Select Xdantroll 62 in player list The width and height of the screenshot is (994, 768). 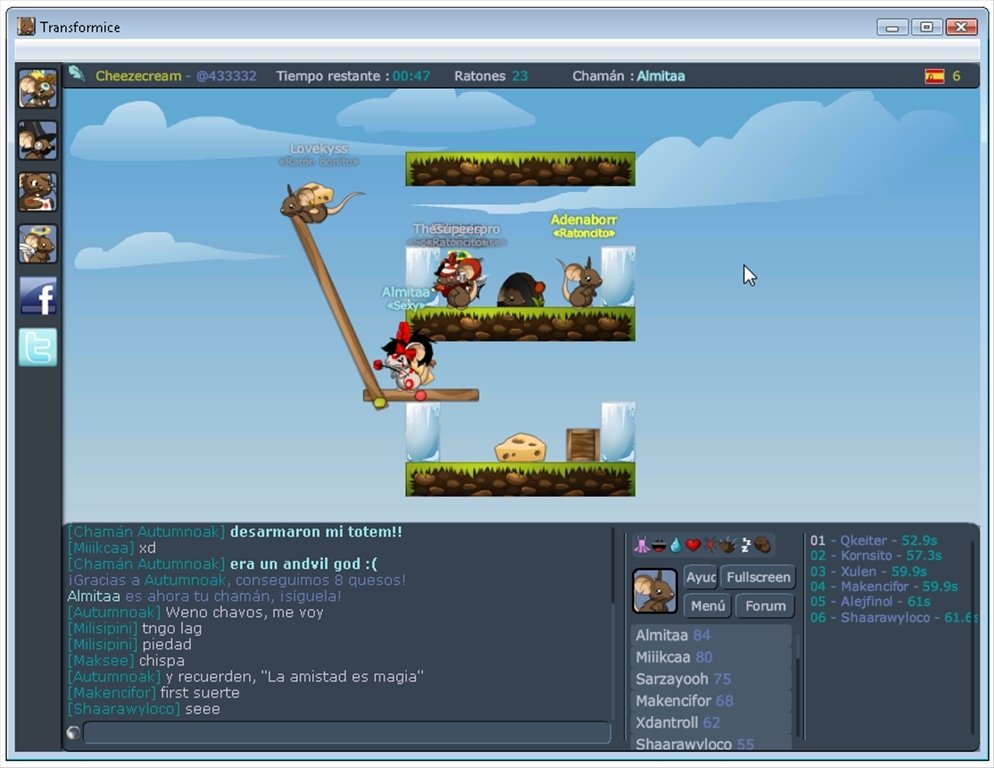tap(711, 722)
